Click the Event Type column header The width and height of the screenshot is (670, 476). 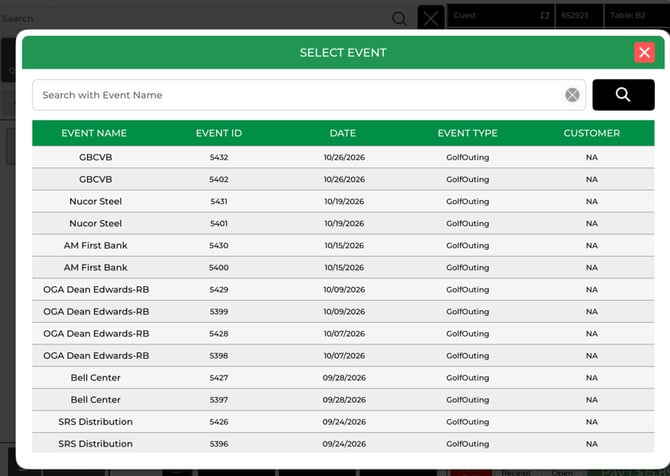click(x=467, y=133)
